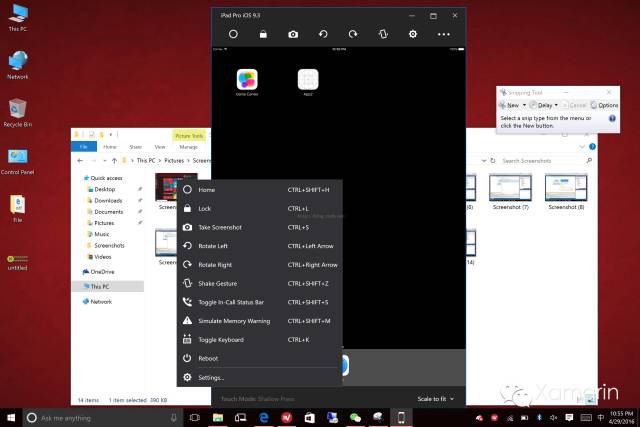Click the Explorer help question mark icon
Viewport: 640px width, 427px height.
(x=592, y=147)
